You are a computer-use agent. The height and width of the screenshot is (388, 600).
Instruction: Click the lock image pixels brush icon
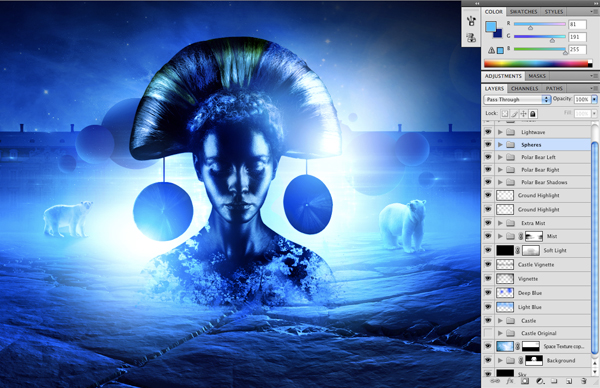(514, 114)
